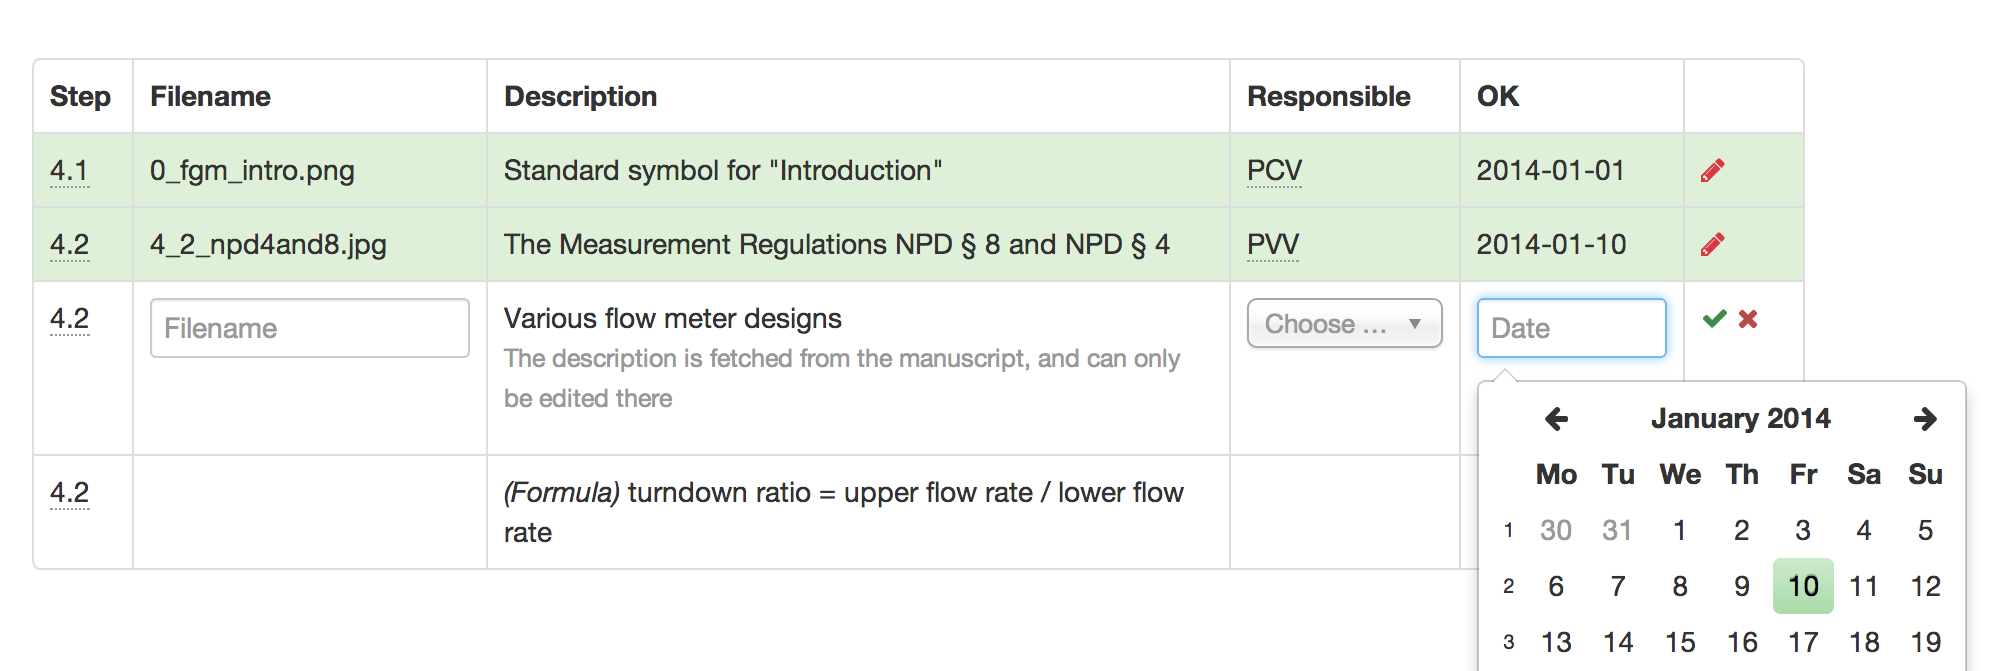Image resolution: width=1990 pixels, height=671 pixels.
Task: Edit the 4_2_npd4and8.jpg row pencil icon
Action: (x=1712, y=245)
